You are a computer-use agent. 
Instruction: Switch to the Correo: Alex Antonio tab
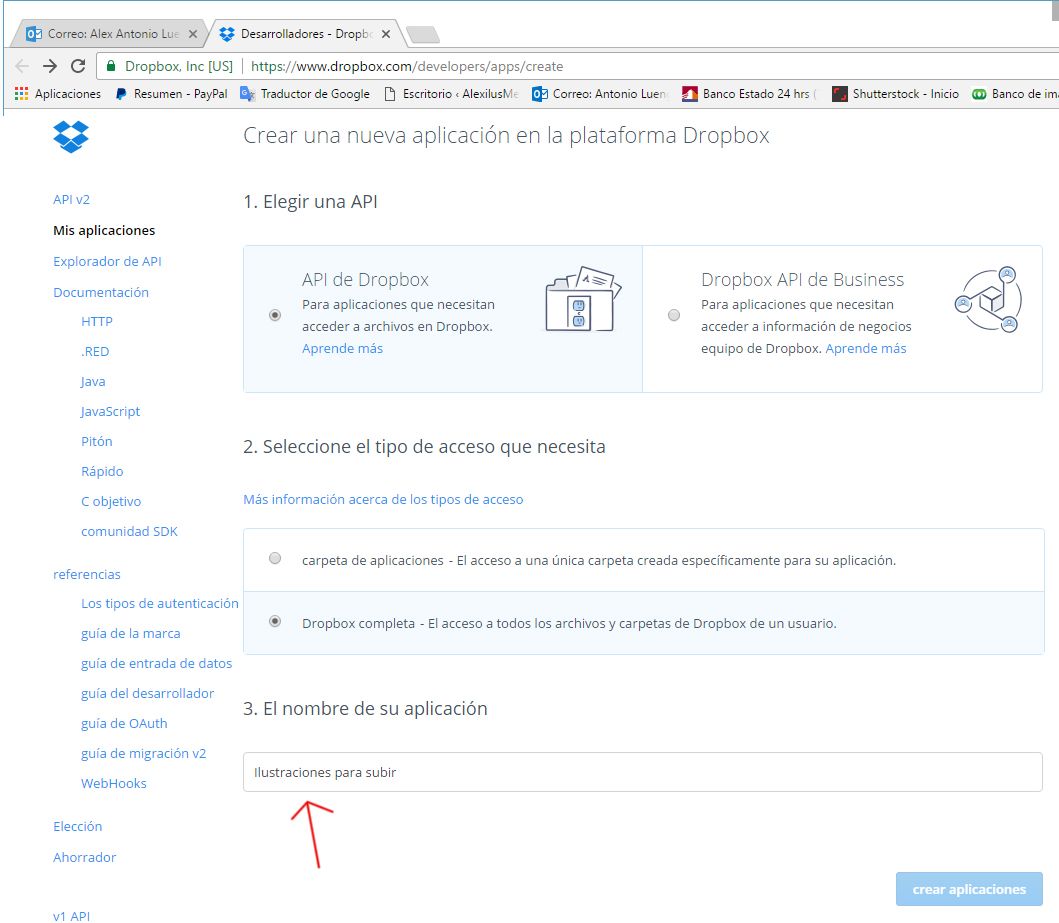(x=111, y=34)
